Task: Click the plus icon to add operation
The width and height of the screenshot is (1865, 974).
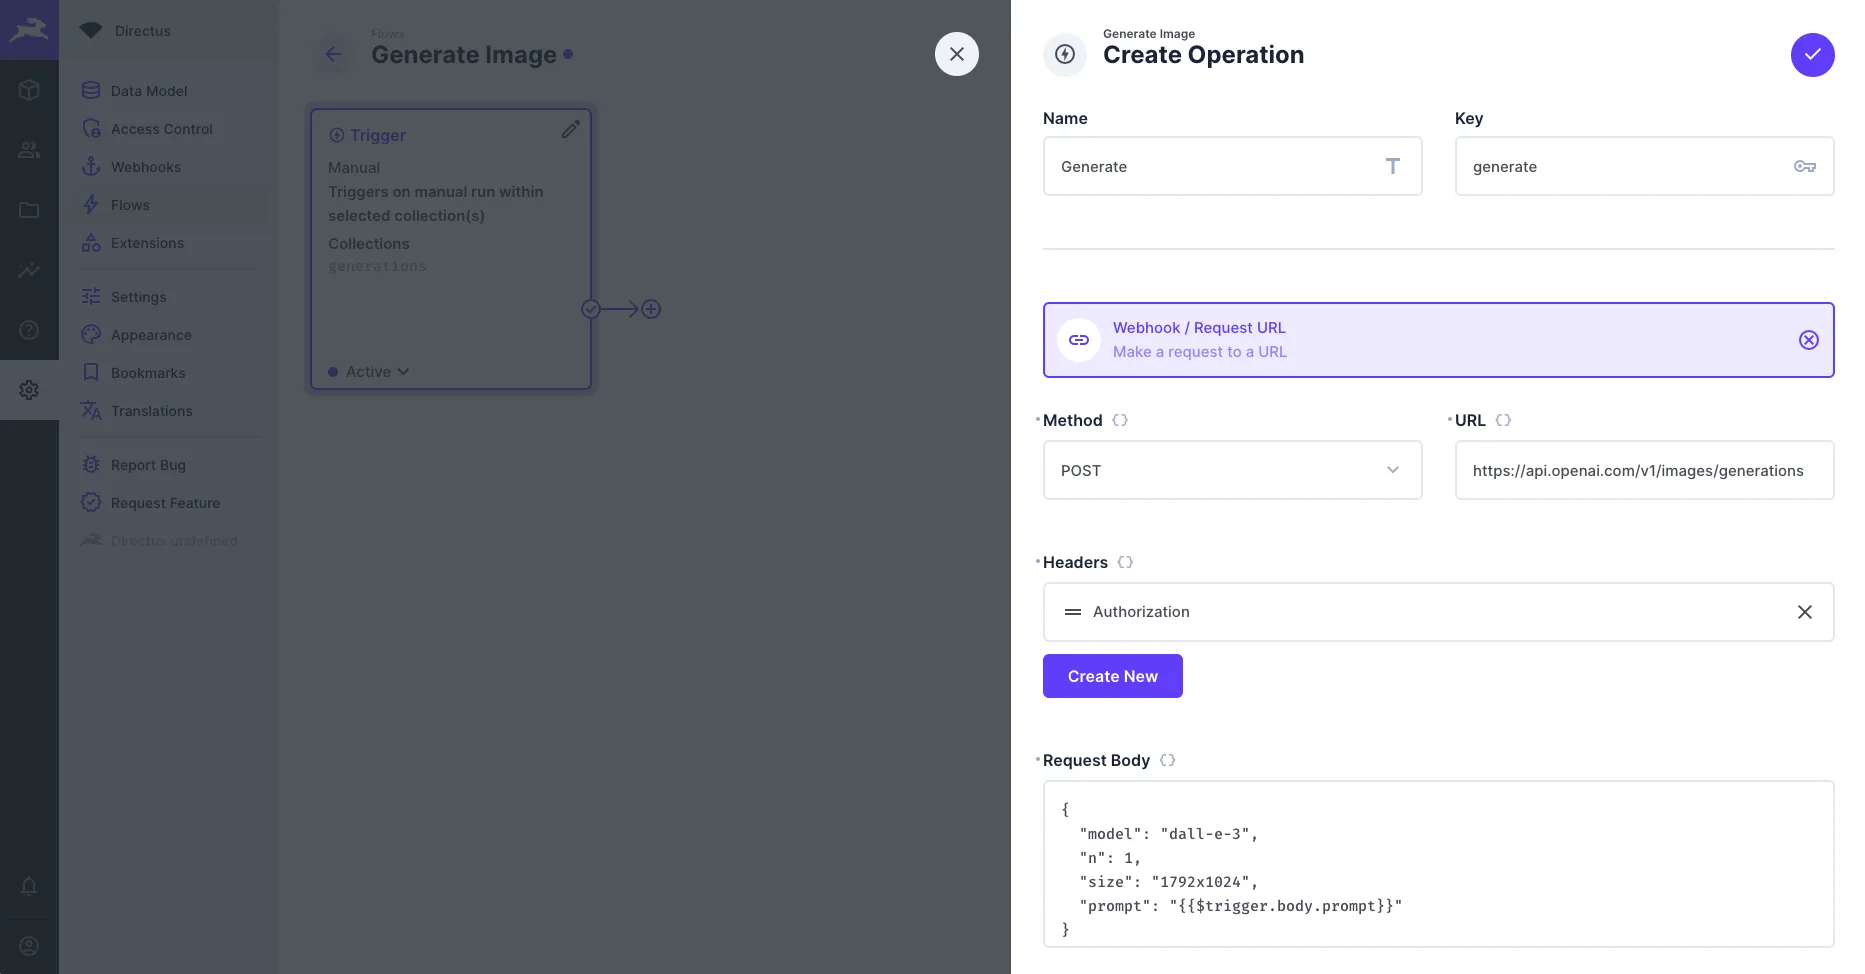Action: coord(651,309)
